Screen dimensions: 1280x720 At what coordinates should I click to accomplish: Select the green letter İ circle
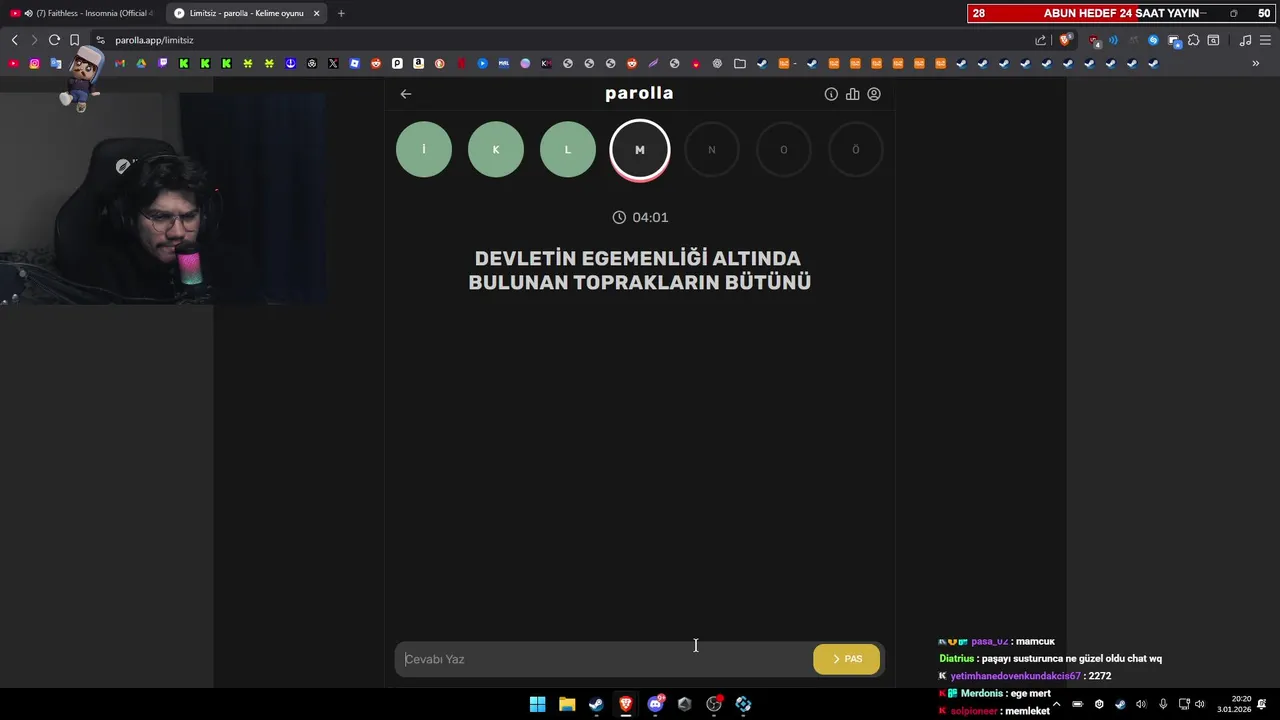pos(424,149)
